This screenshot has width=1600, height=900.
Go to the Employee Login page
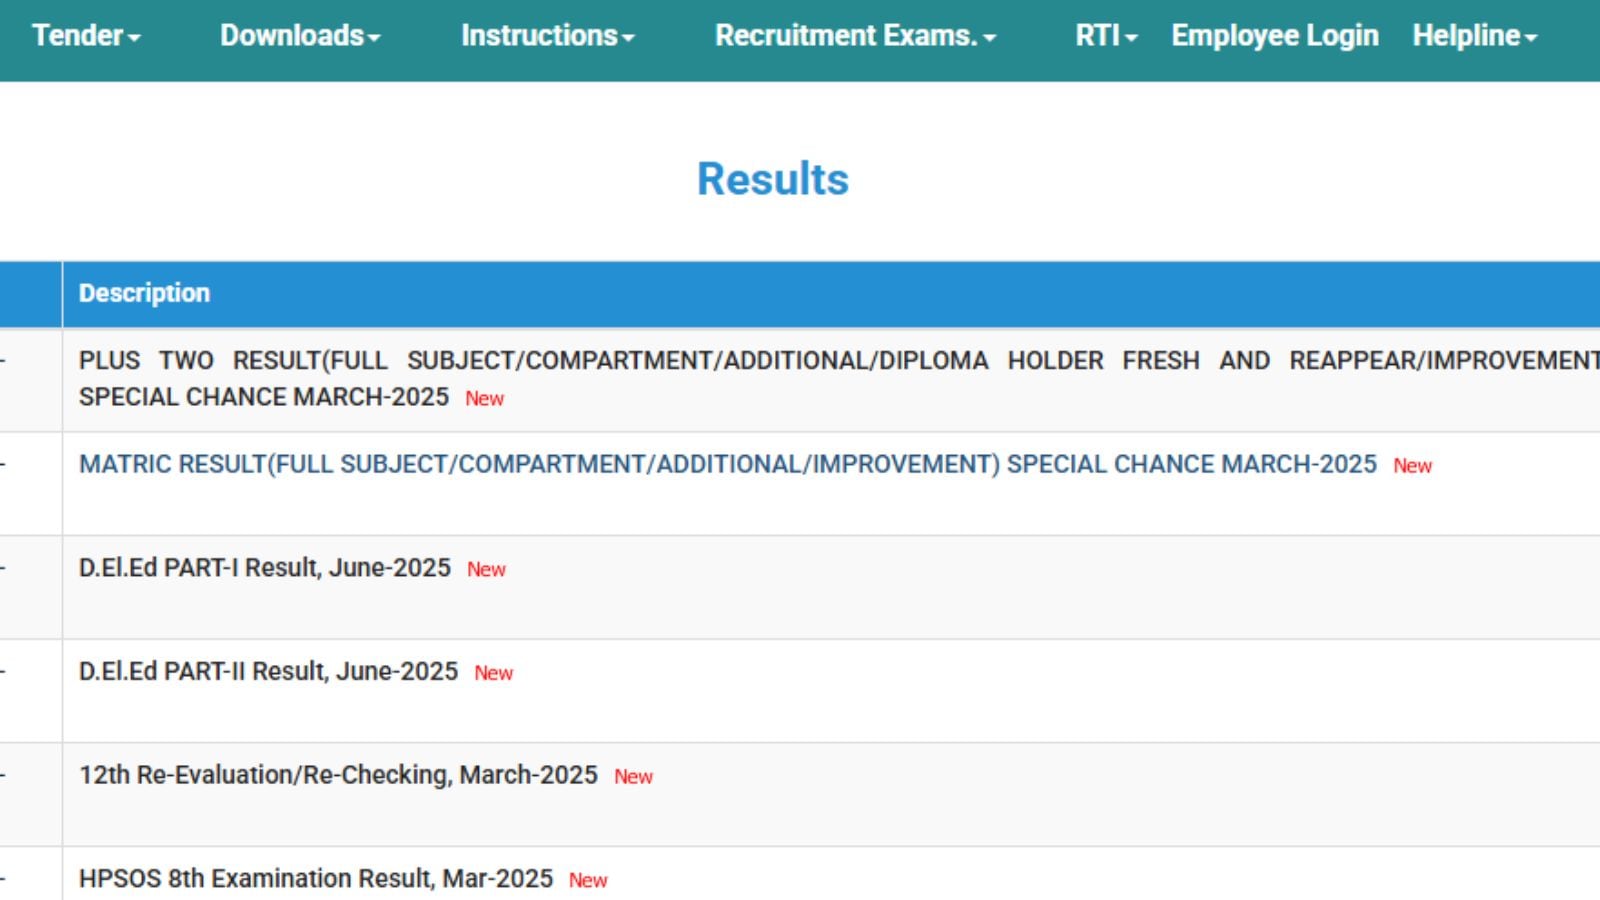pos(1275,36)
